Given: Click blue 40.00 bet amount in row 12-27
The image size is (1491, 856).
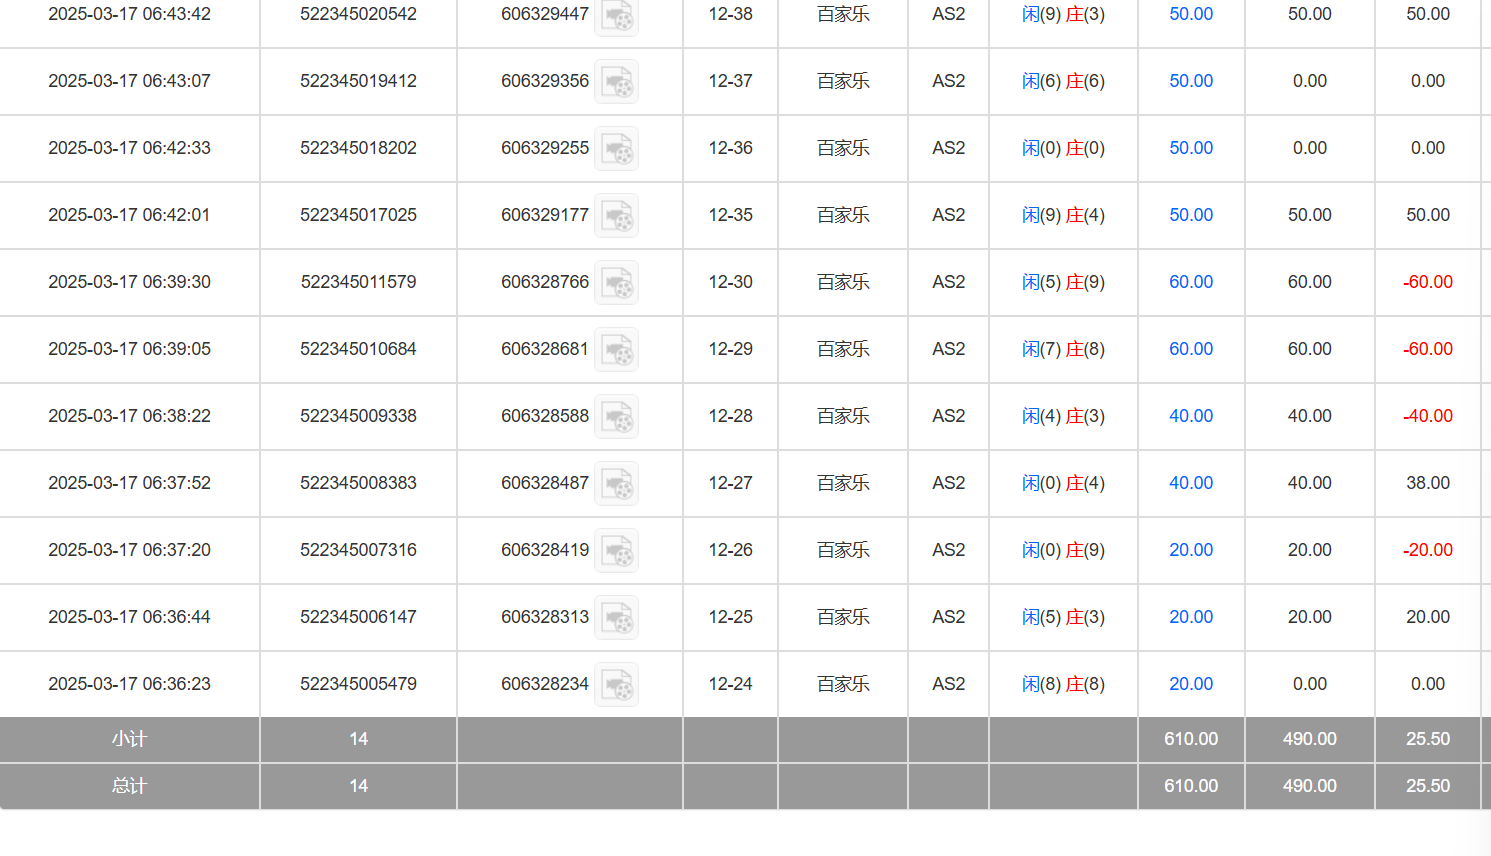Looking at the screenshot, I should 1190,483.
